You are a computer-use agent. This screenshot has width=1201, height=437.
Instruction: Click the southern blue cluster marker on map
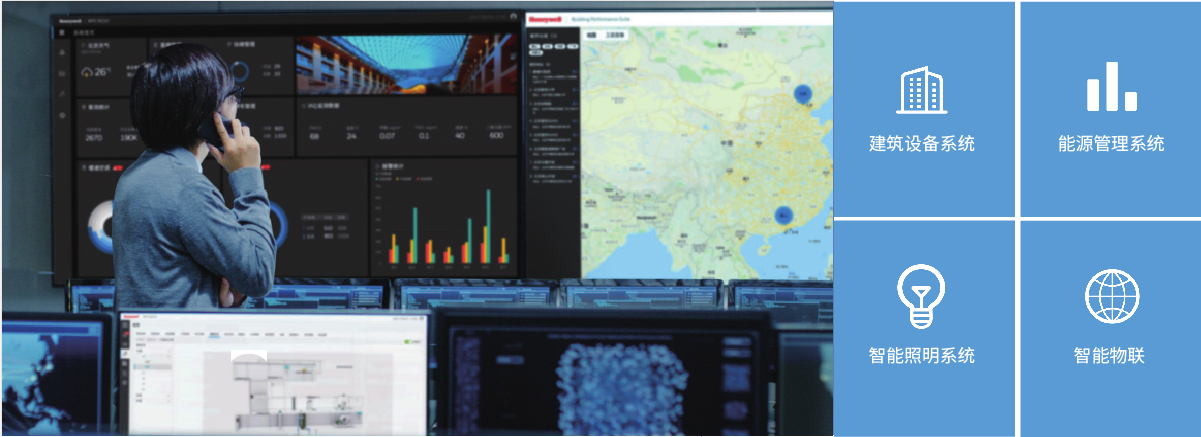click(x=784, y=215)
